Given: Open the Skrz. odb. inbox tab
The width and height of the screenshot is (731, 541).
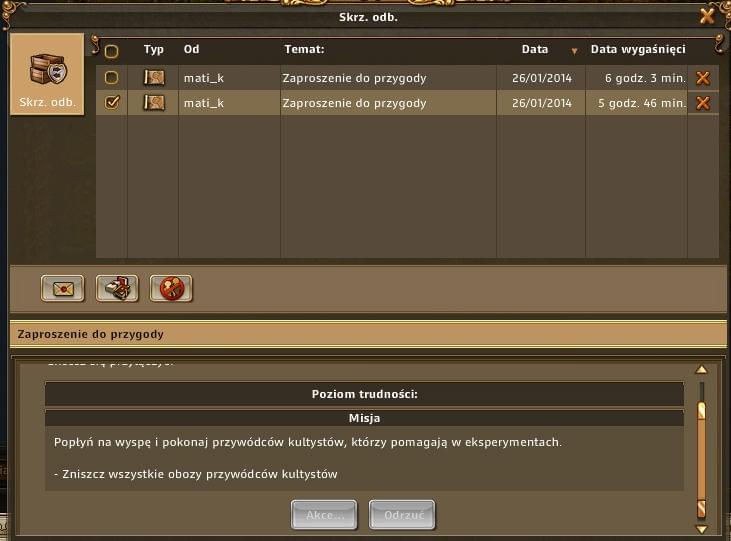Looking at the screenshot, I should pyautogui.click(x=47, y=74).
